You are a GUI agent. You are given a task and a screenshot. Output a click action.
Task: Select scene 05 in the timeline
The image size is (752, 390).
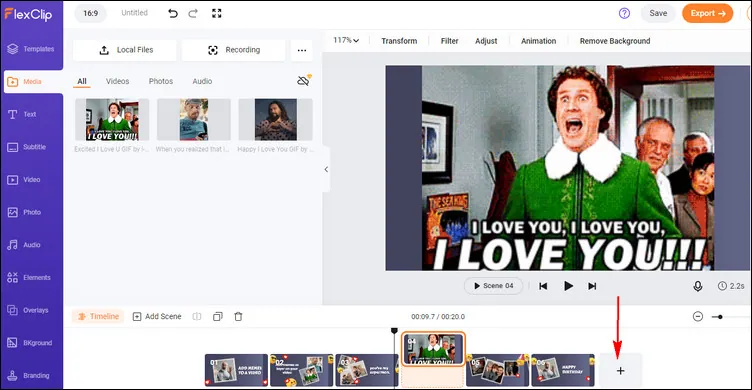497,370
